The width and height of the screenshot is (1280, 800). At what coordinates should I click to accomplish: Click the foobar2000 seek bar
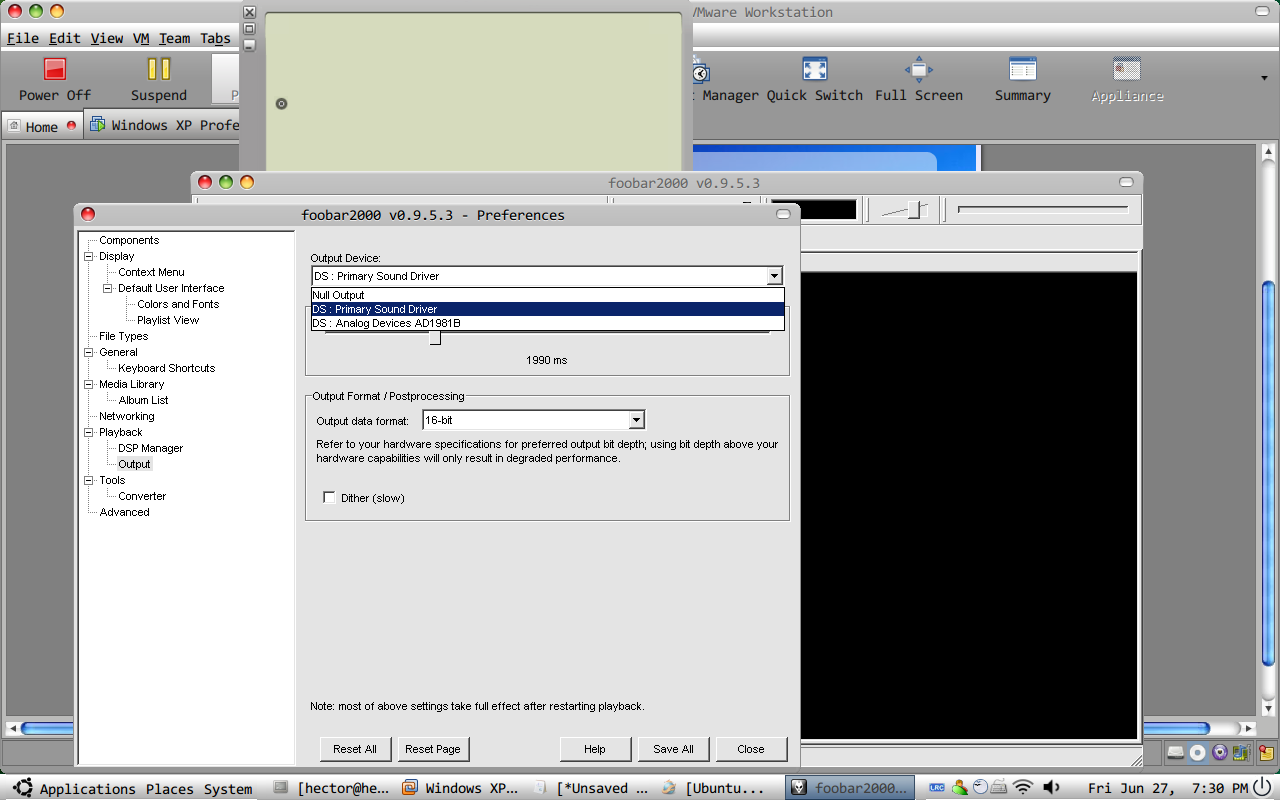pyautogui.click(x=1043, y=209)
